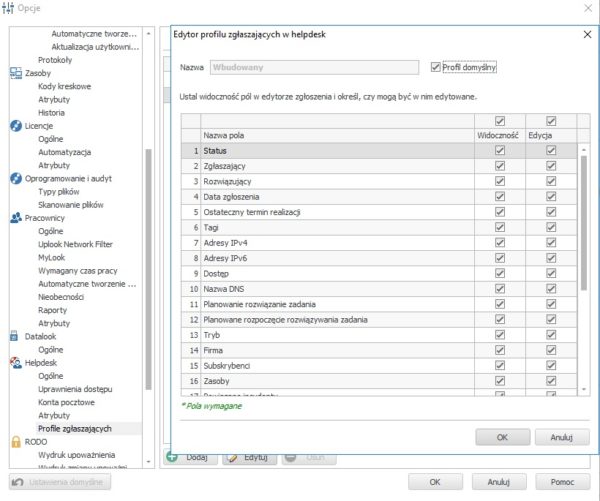Select Nieobecności in the tree
The height and width of the screenshot is (501, 600).
[61, 297]
